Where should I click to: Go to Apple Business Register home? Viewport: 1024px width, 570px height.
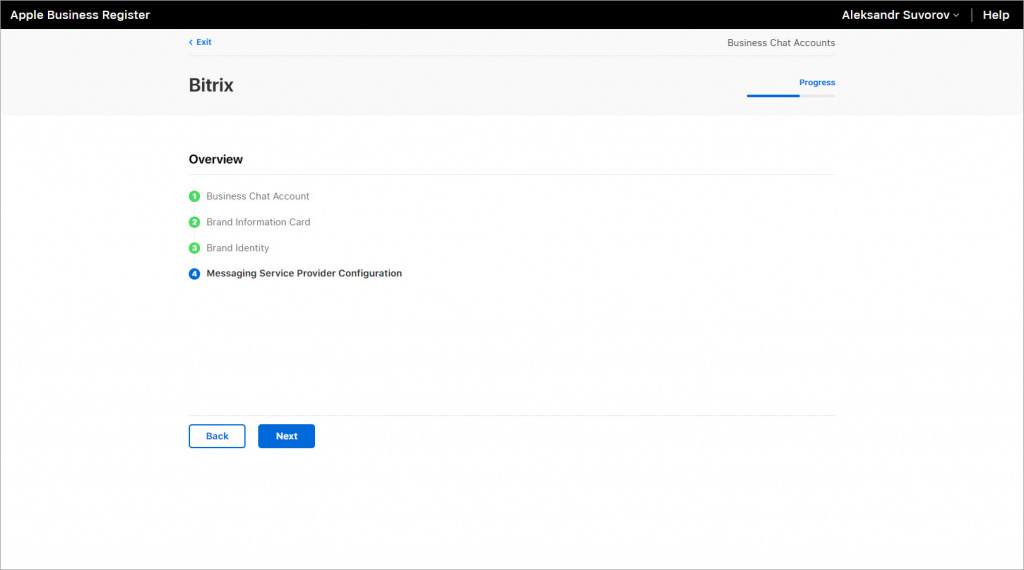[x=80, y=15]
